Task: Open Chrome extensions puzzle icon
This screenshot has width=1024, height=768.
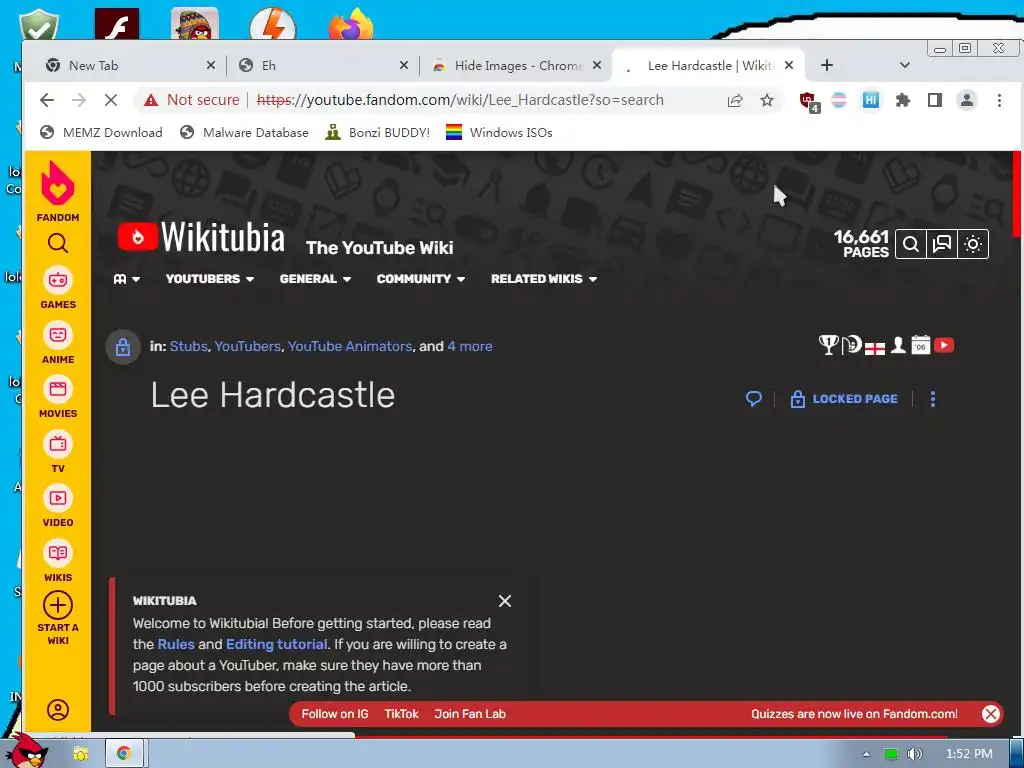Action: pos(903,100)
